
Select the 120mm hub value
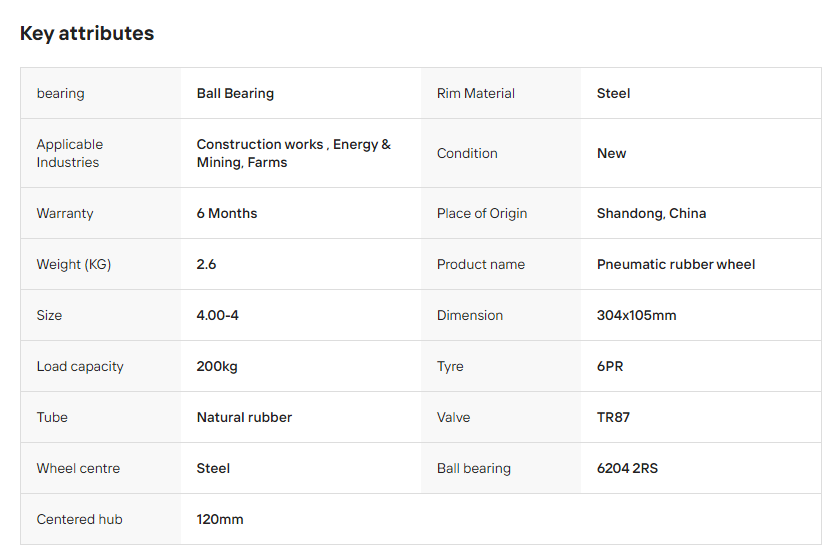(220, 519)
